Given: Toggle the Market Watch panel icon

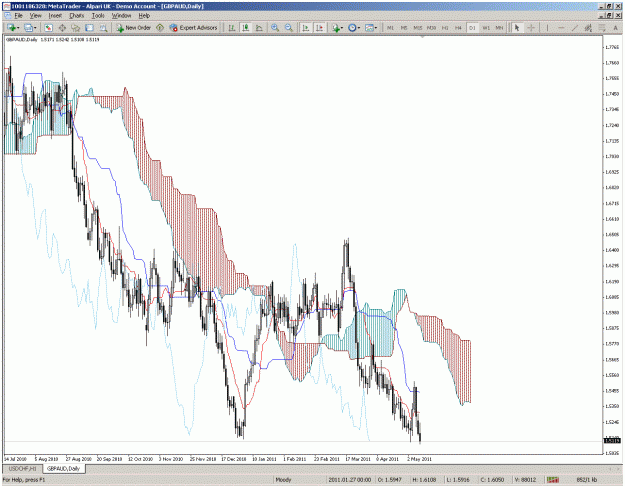Looking at the screenshot, I should [x=49, y=28].
